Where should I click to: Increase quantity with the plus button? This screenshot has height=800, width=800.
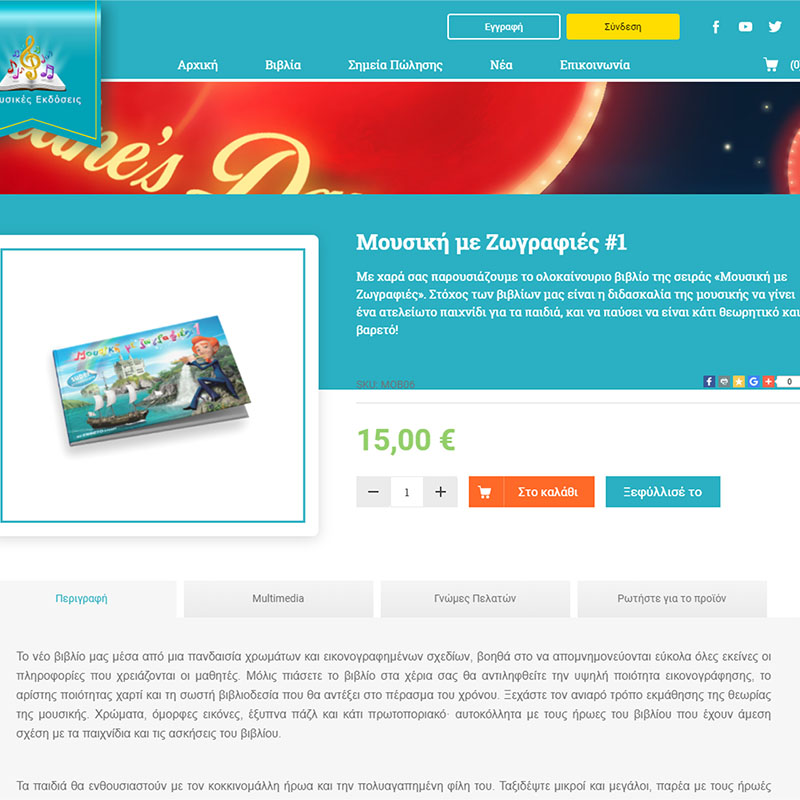440,492
